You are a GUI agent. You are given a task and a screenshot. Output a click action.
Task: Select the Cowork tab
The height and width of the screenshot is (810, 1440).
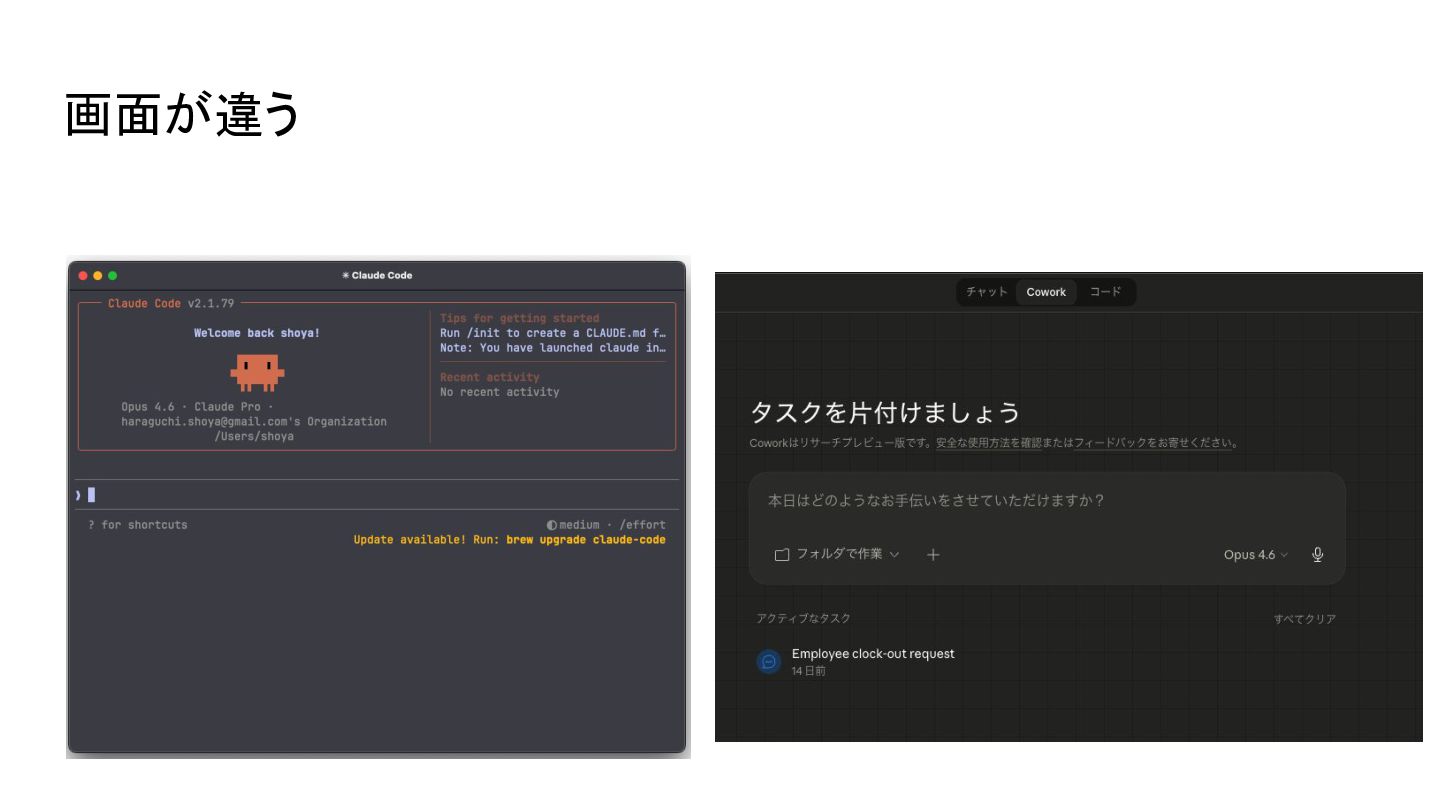pos(1046,292)
